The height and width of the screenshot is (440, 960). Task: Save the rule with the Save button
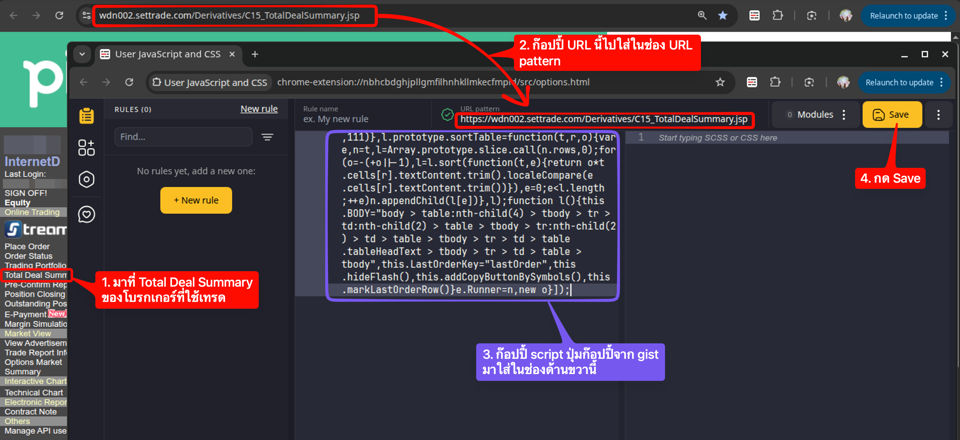coord(892,114)
